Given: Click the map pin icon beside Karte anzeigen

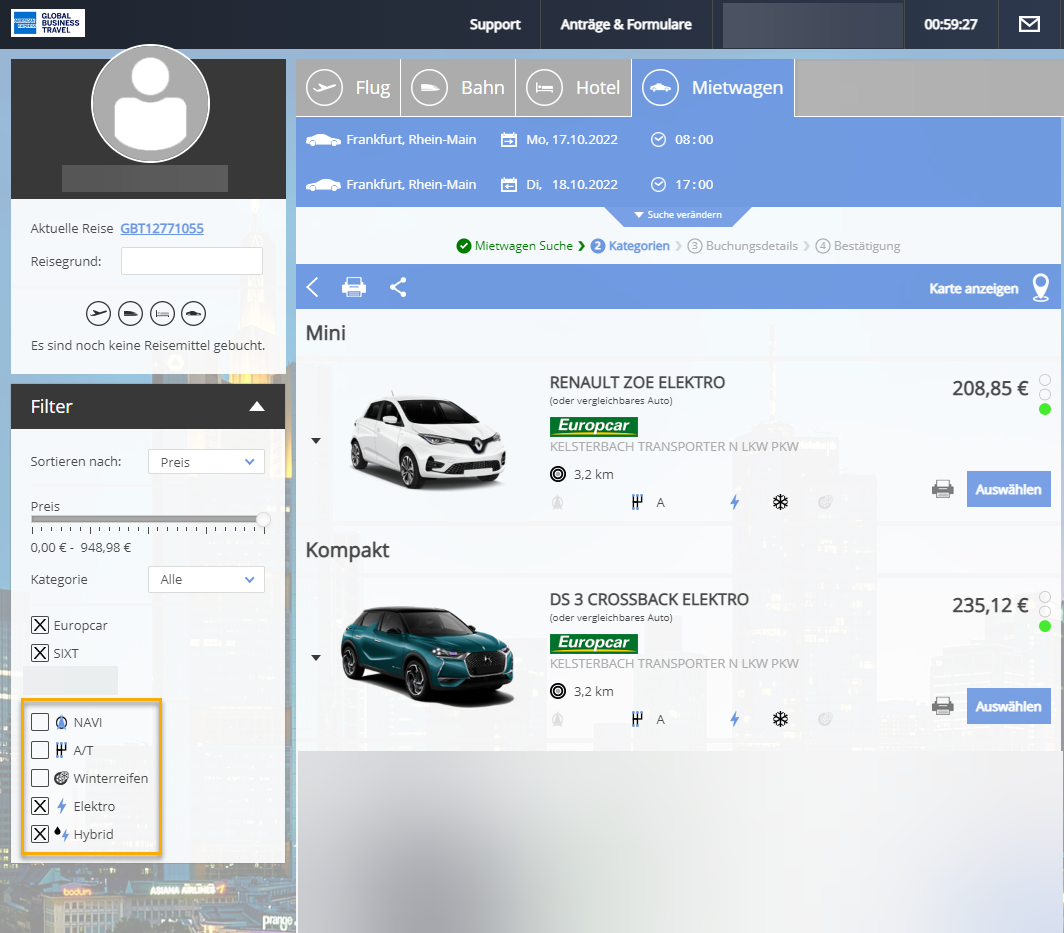Looking at the screenshot, I should click(1041, 288).
